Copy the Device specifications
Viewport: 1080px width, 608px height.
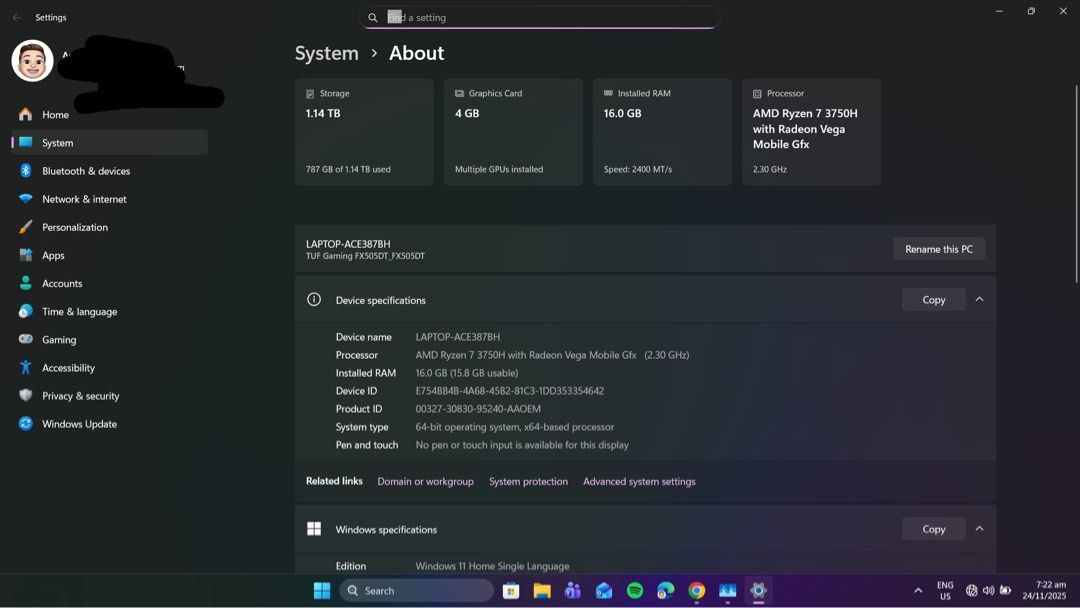[x=933, y=300]
